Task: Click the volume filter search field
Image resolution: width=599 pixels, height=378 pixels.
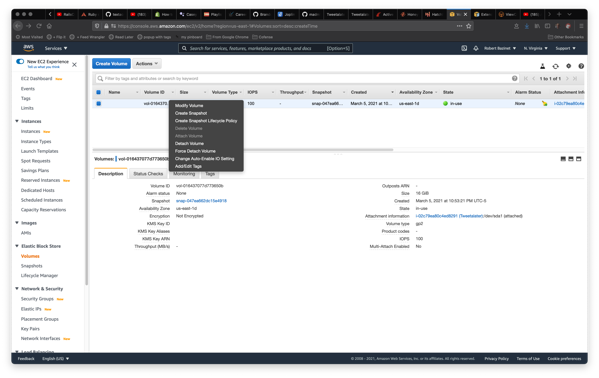Action: pos(306,78)
